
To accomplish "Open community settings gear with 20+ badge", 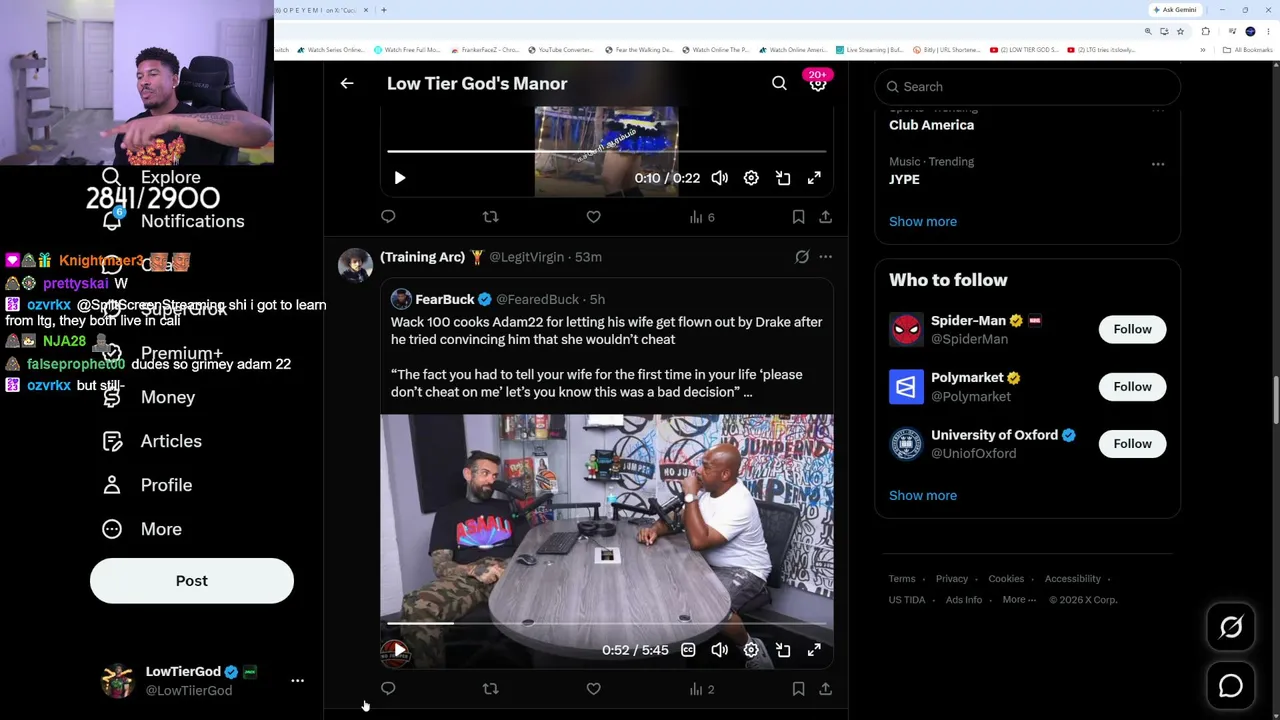I will pos(818,84).
